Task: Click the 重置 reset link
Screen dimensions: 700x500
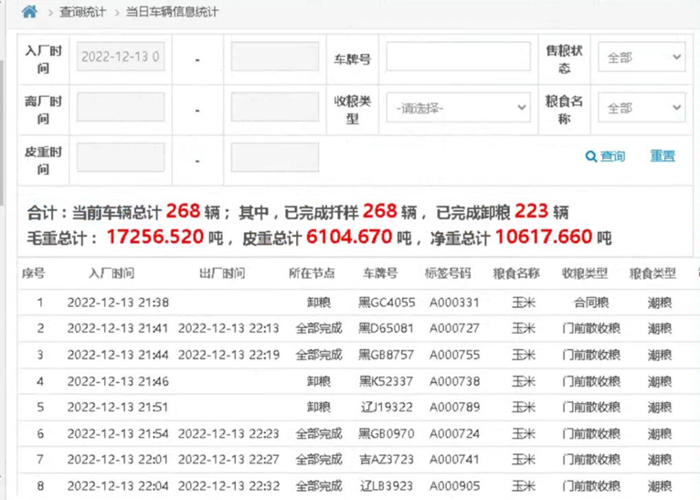Action: 662,156
